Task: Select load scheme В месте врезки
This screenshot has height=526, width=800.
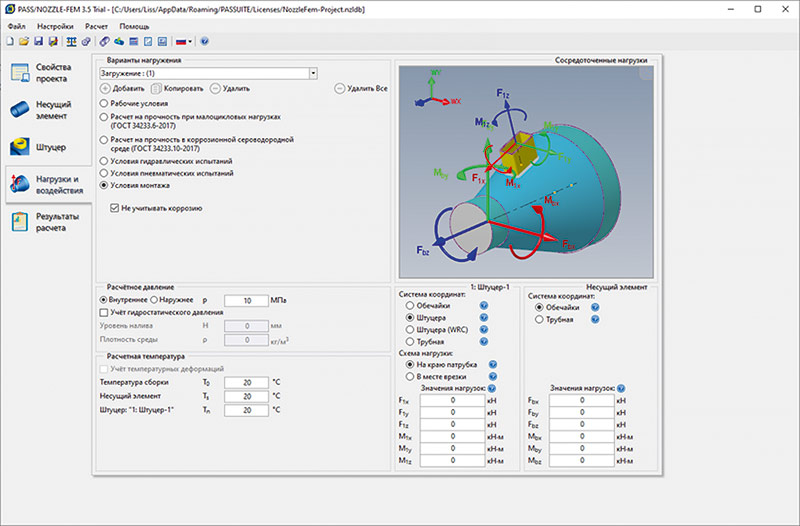Action: 410,377
